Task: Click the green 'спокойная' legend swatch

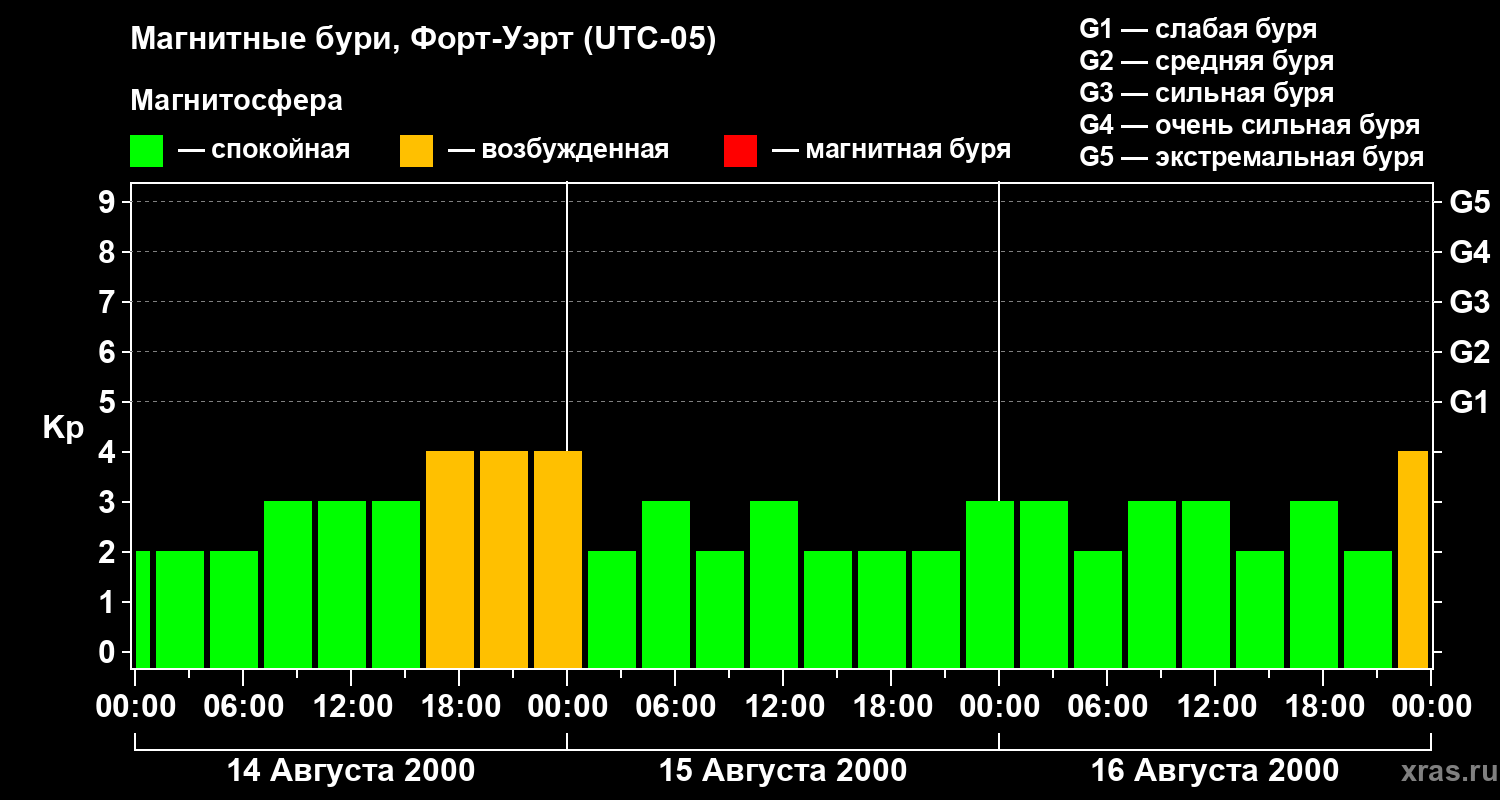Action: (x=147, y=151)
